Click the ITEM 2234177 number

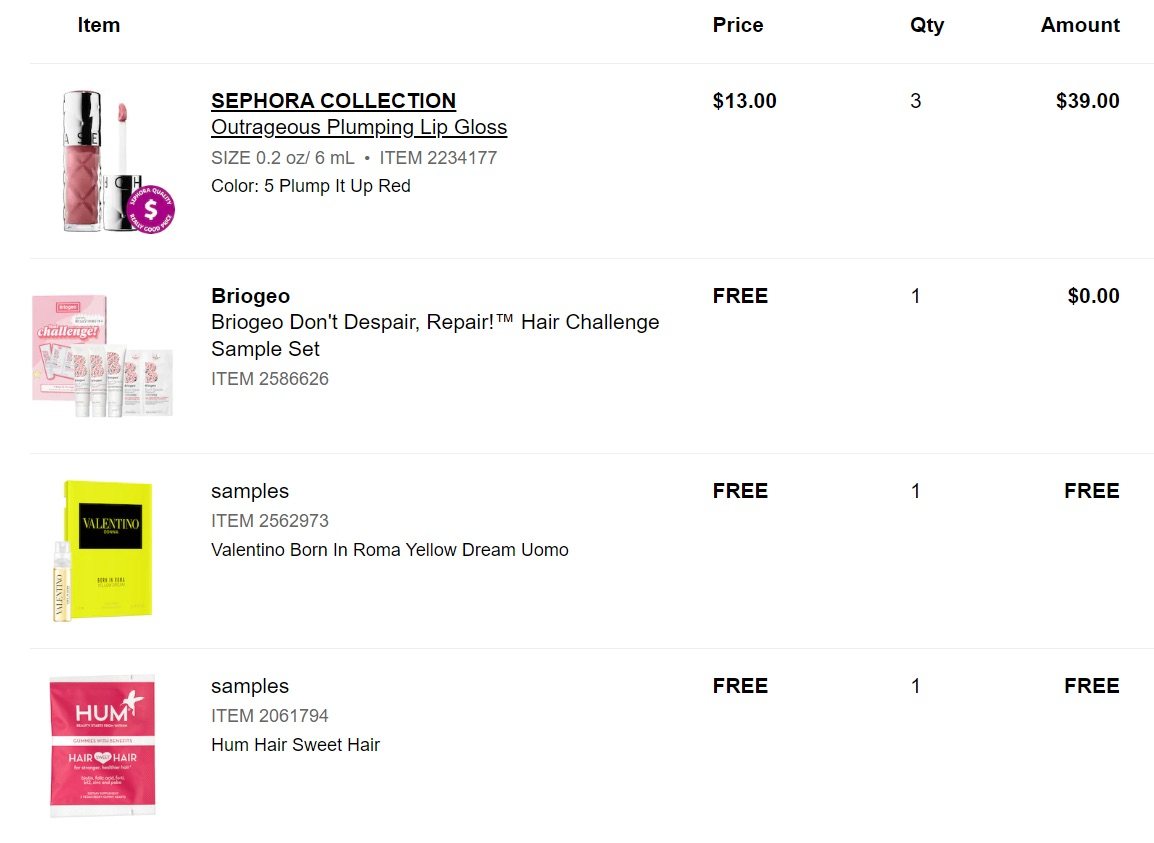click(439, 158)
